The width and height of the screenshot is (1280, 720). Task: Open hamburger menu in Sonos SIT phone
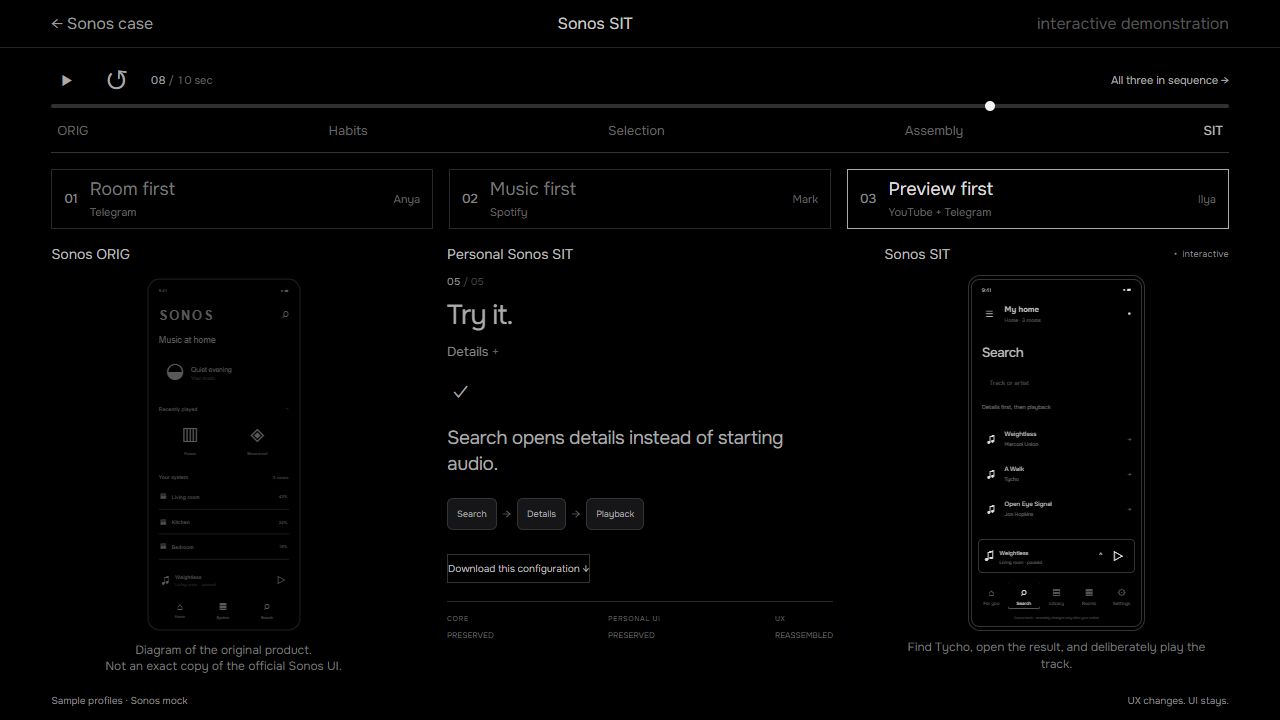pyautogui.click(x=989, y=314)
